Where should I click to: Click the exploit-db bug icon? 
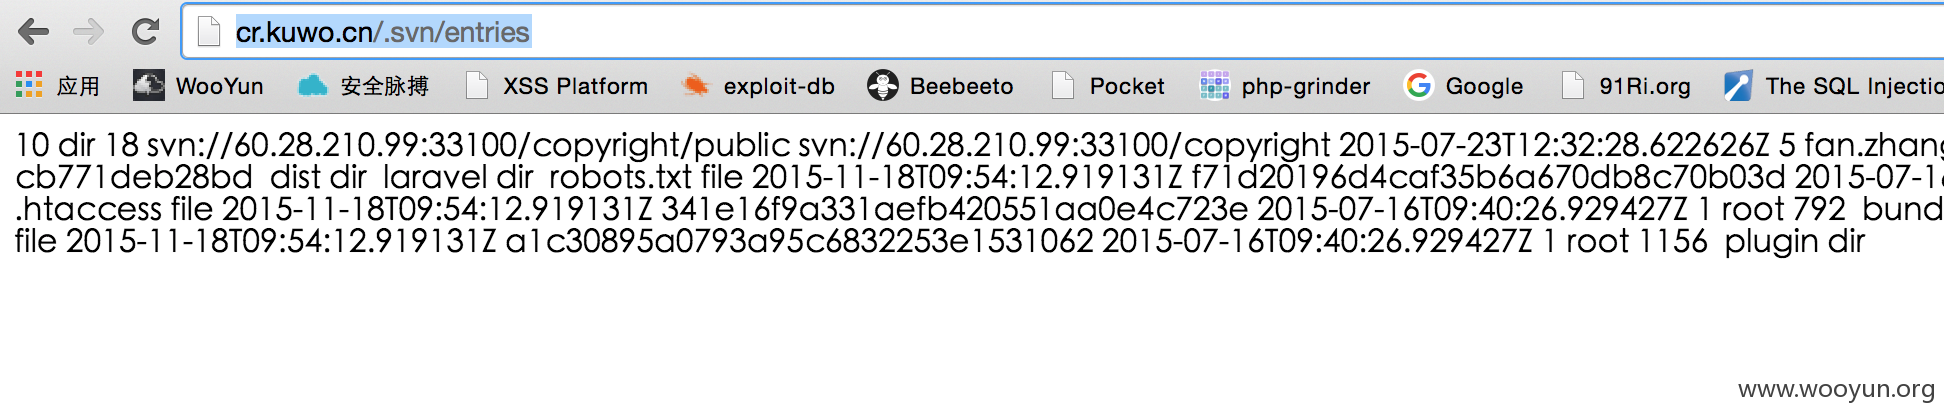tap(695, 86)
